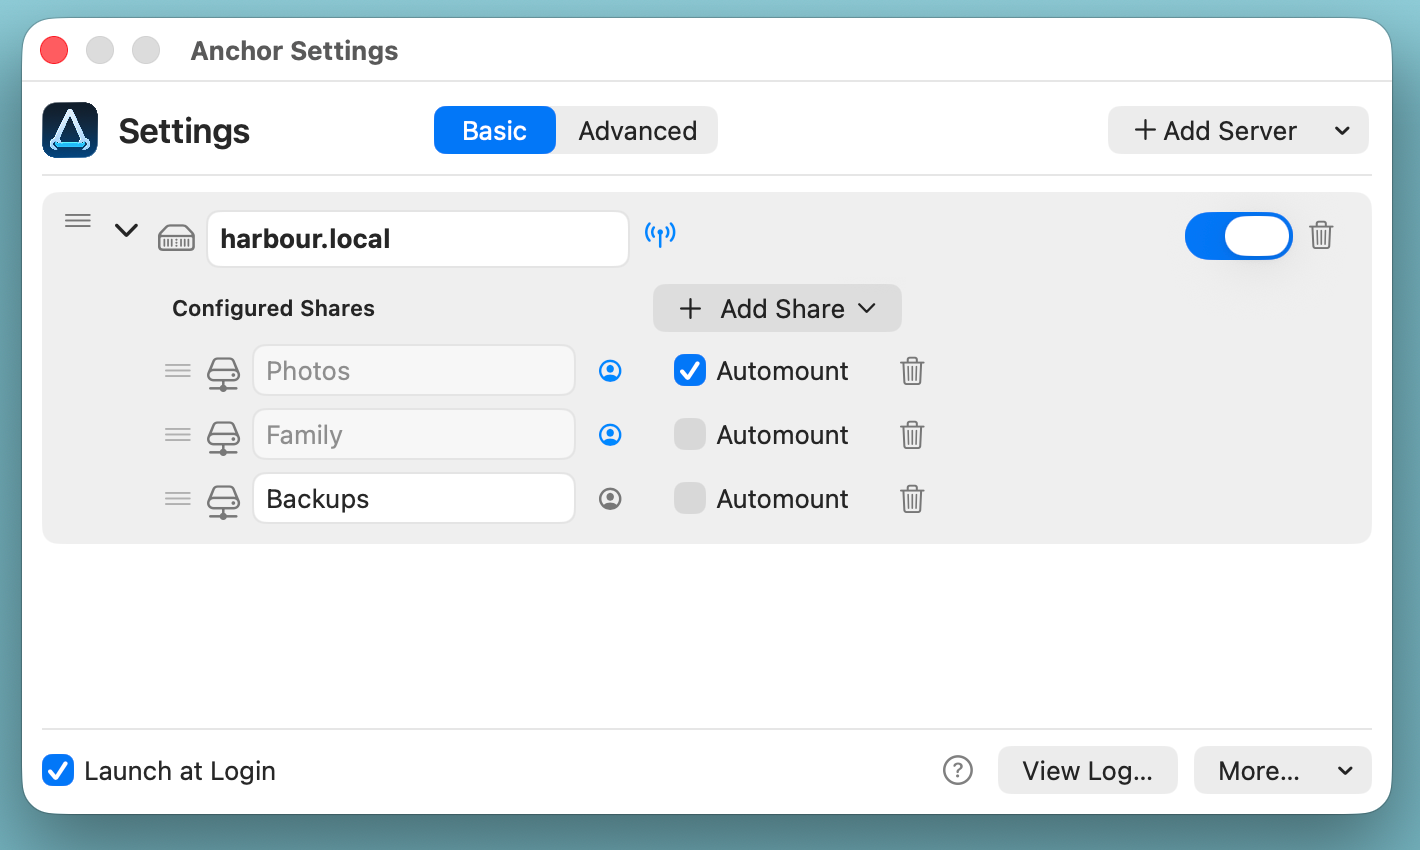Click the network share icon for Photos

click(x=223, y=373)
